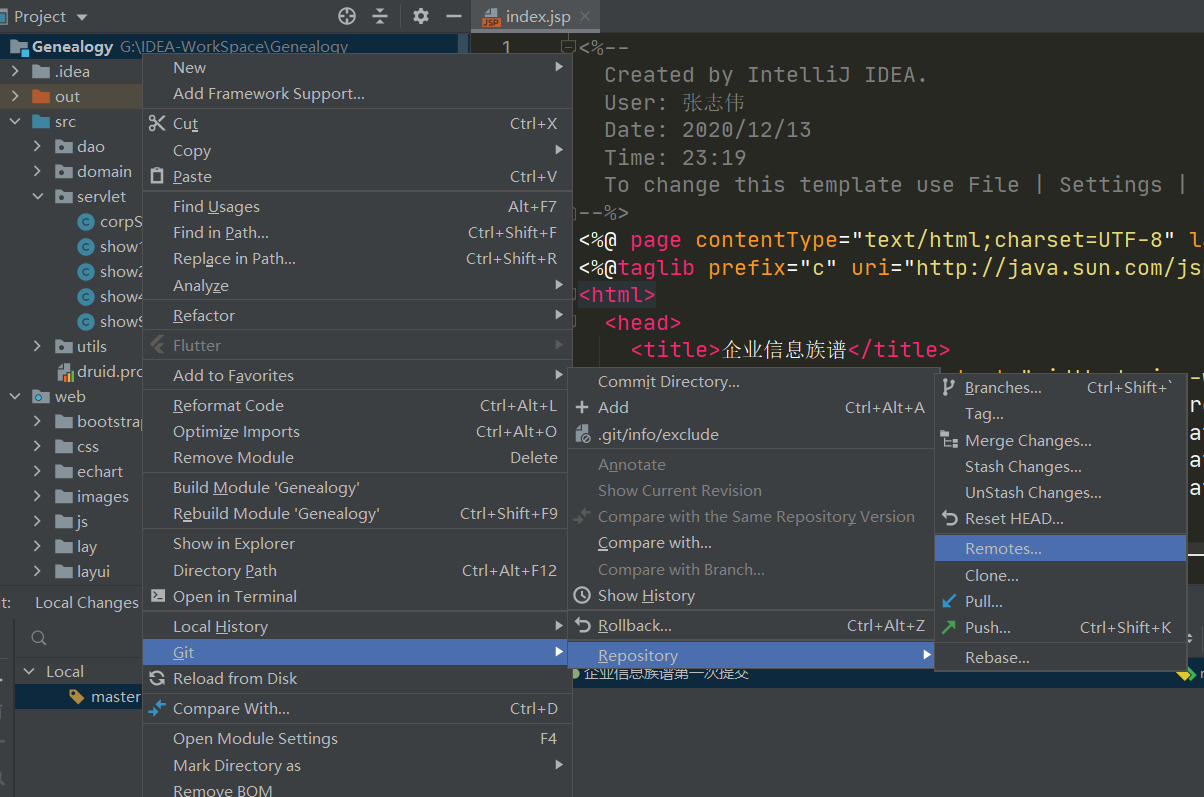Collapse the servlet package
This screenshot has height=797, width=1204.
click(37, 196)
